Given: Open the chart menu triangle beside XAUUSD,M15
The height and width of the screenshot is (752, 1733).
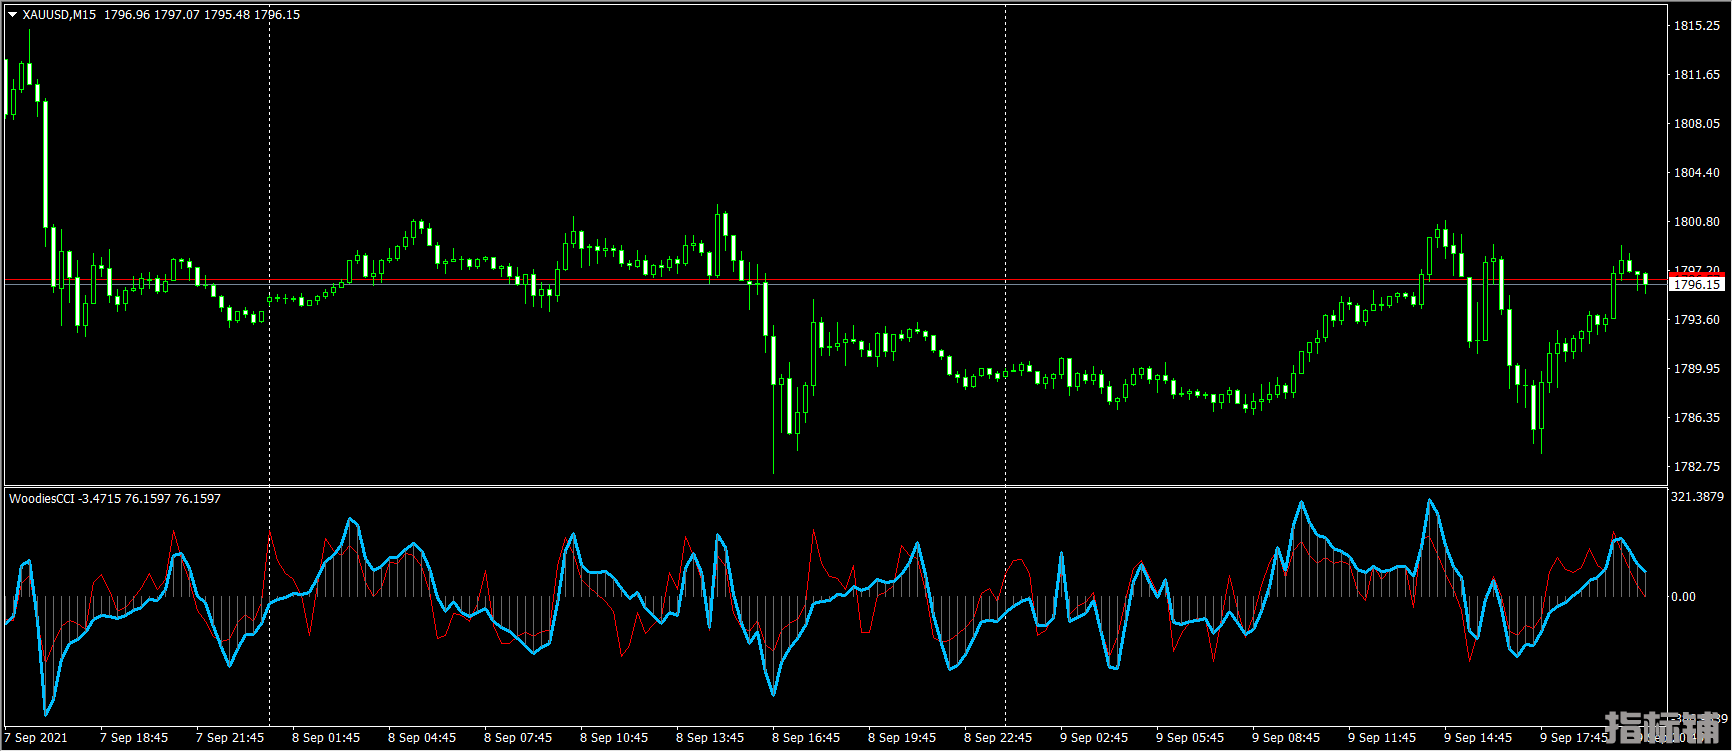Looking at the screenshot, I should click(13, 15).
